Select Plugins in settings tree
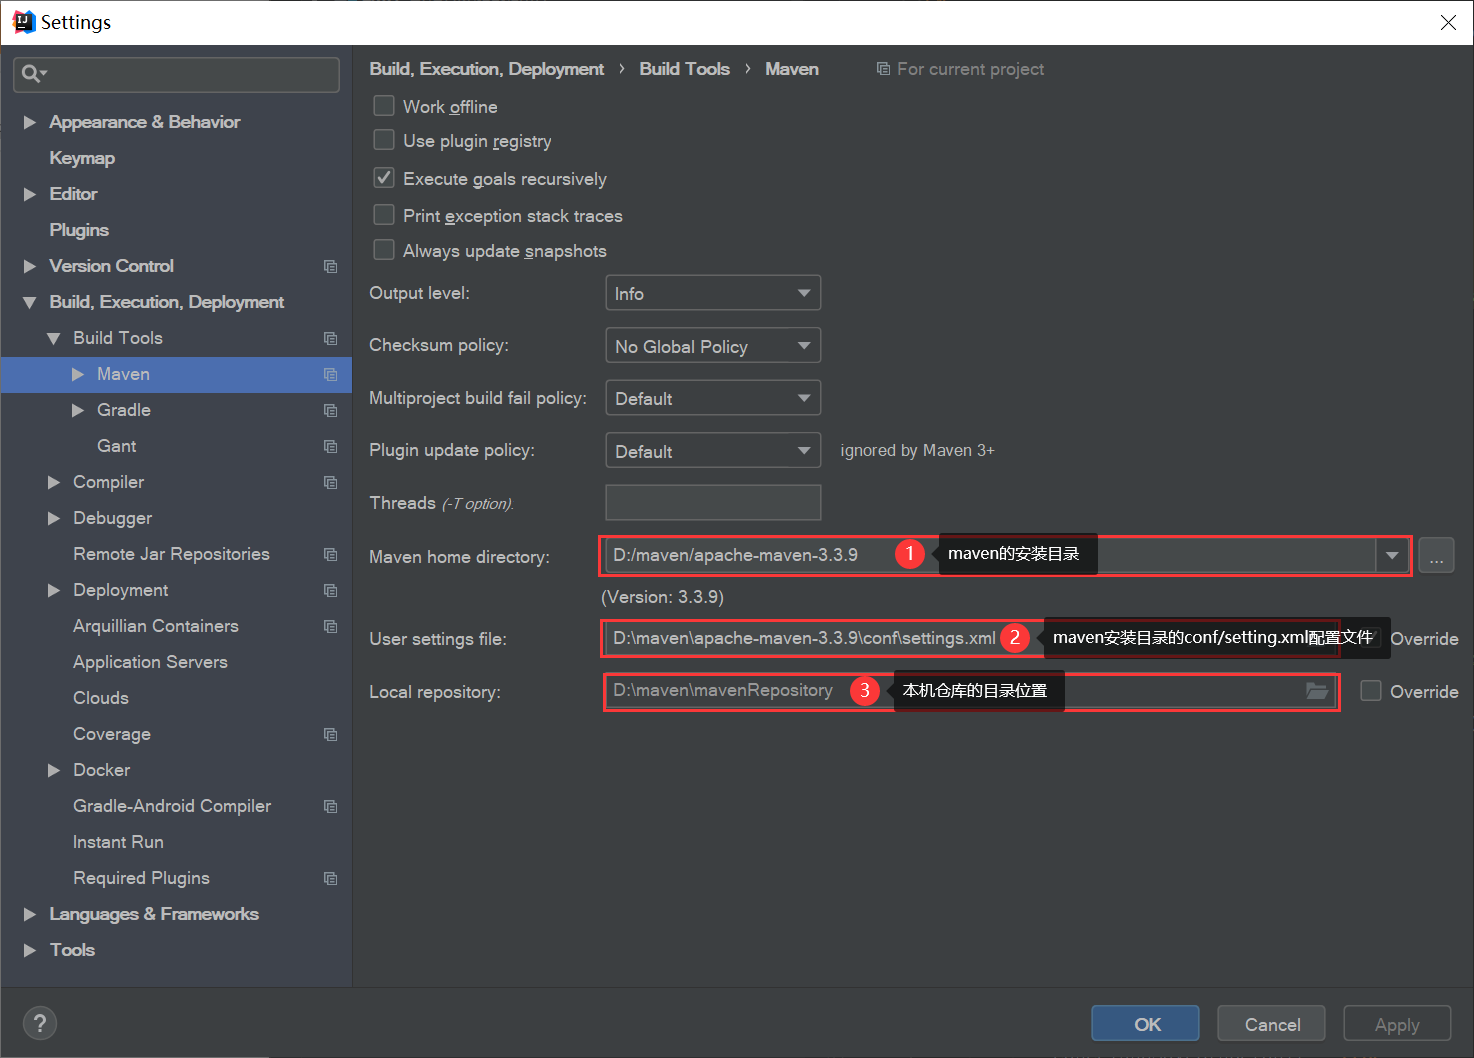The height and width of the screenshot is (1058, 1474). coord(79,230)
